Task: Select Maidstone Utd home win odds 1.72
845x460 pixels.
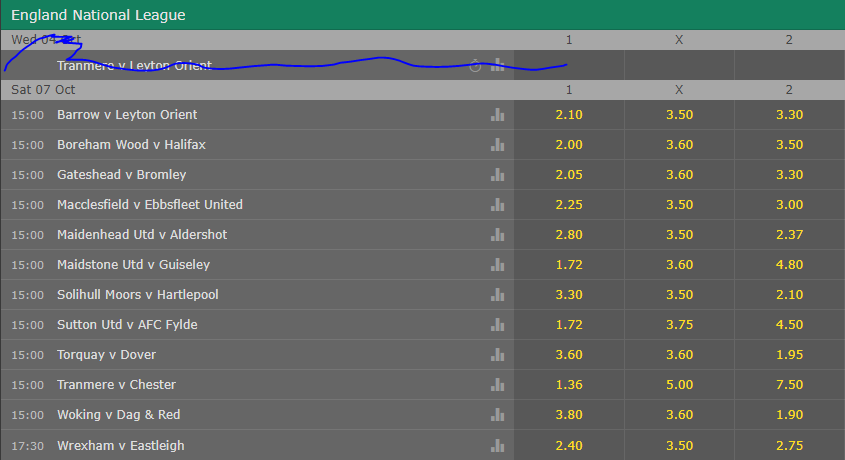Action: tap(569, 264)
